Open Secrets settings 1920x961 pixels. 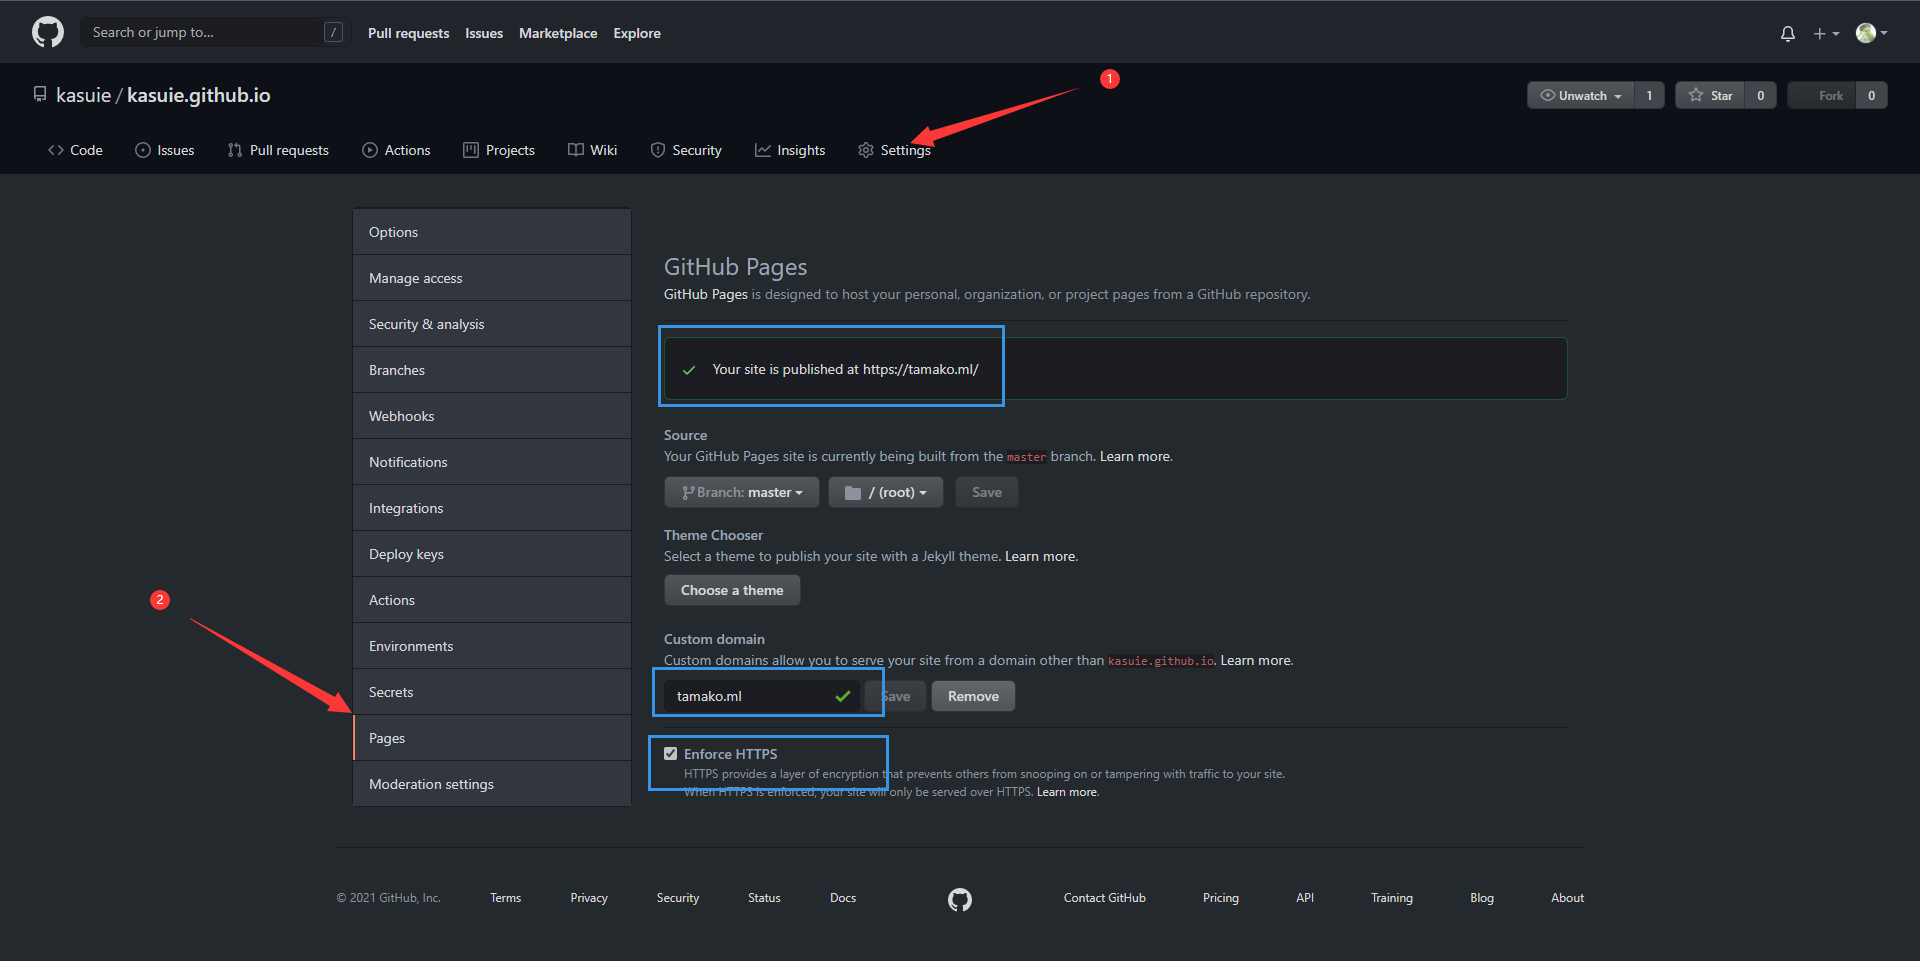click(492, 692)
